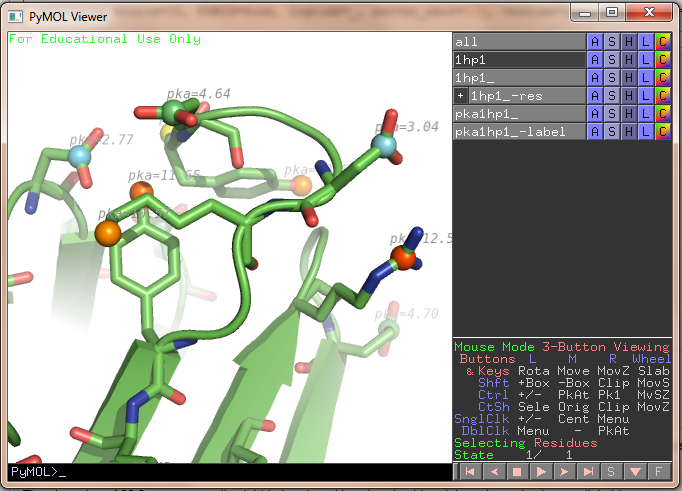
Task: Advance forward one frame
Action: click(564, 471)
